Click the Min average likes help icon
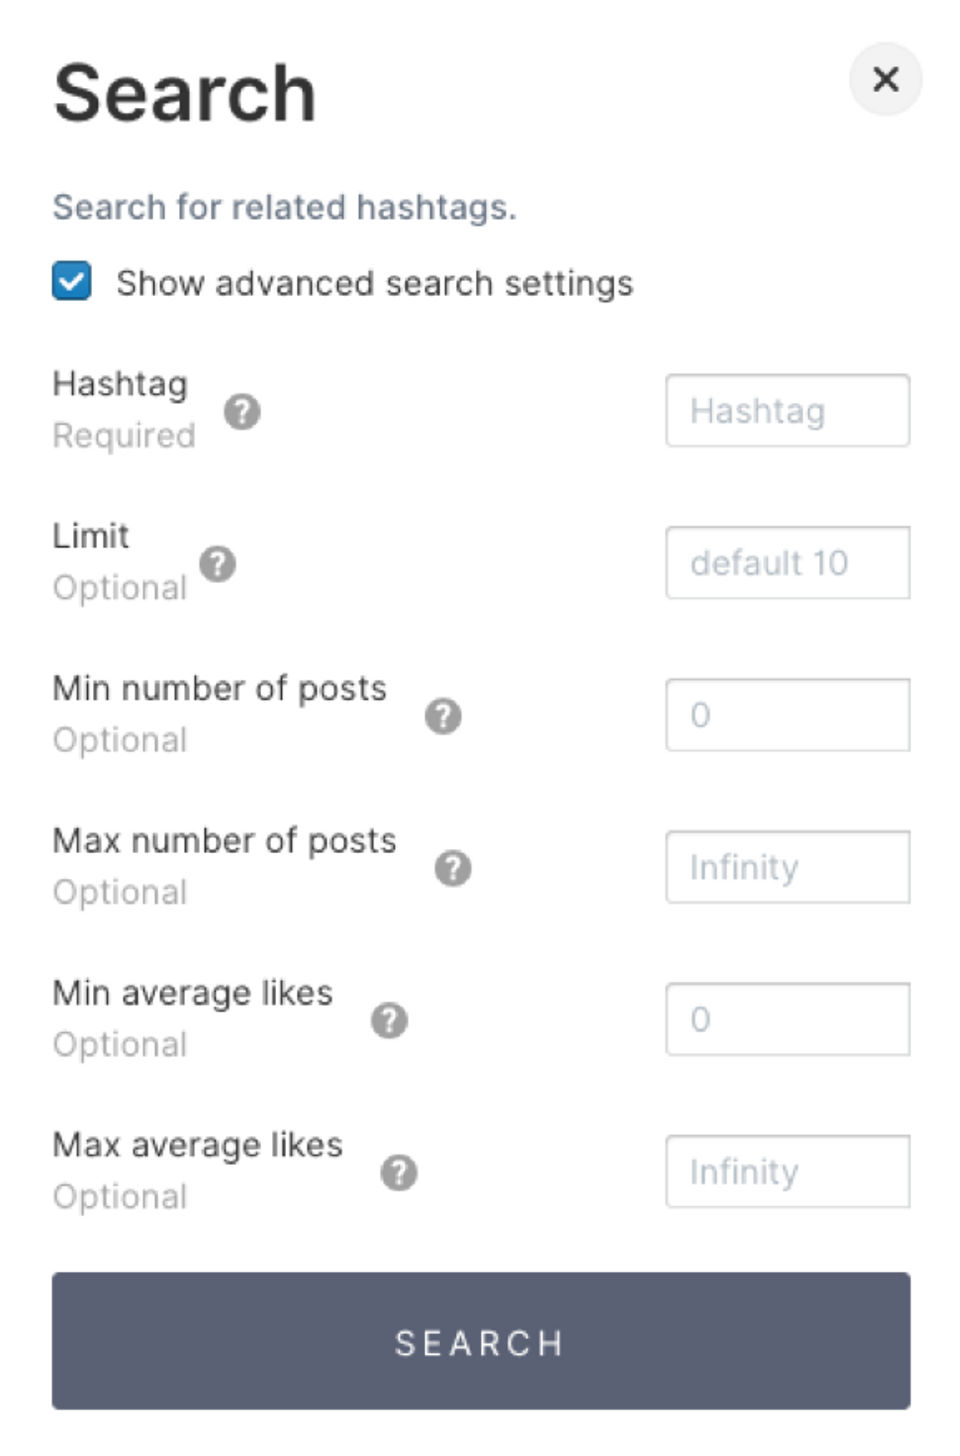Screen dimensions: 960x1456 point(389,1020)
